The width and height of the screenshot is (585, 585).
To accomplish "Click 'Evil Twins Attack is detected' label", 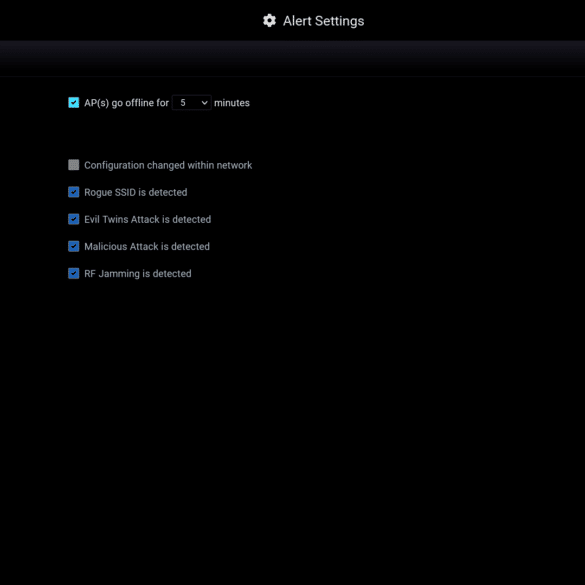I will tap(148, 219).
